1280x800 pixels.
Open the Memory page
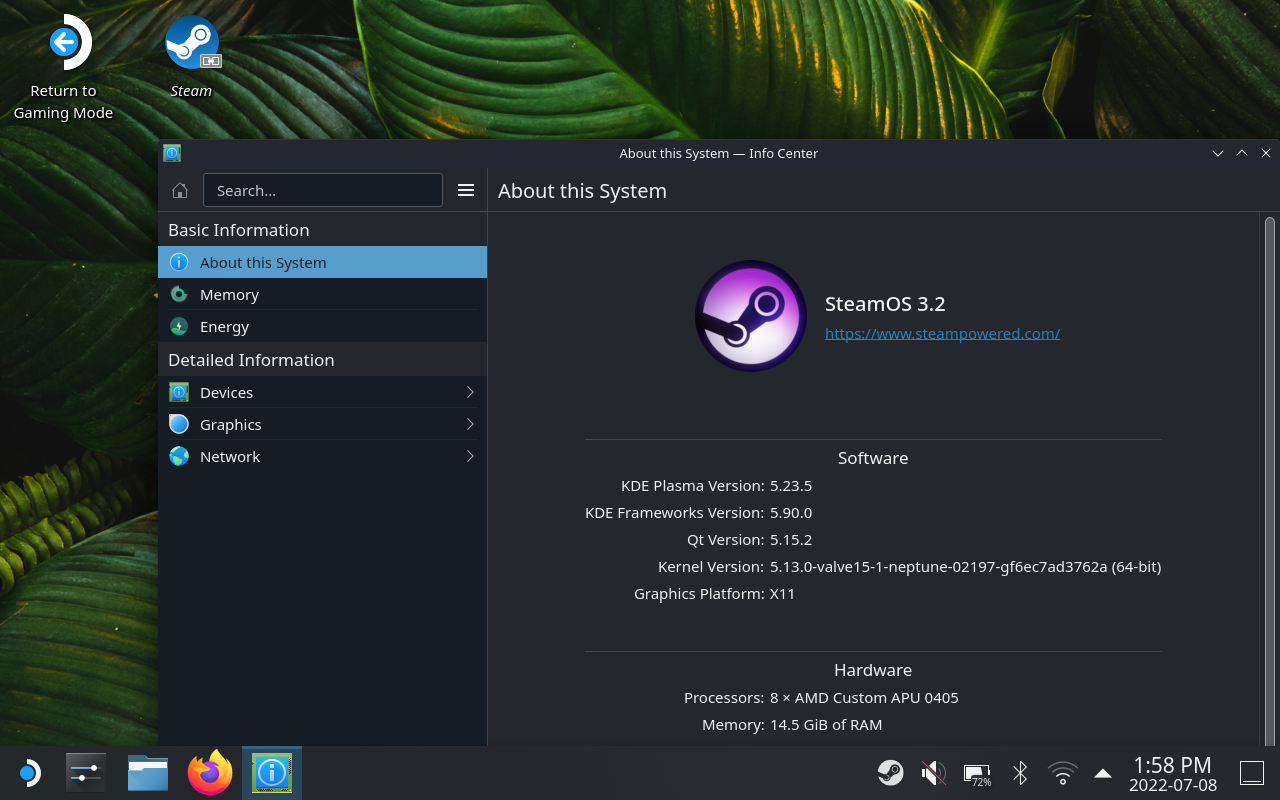[x=322, y=294]
